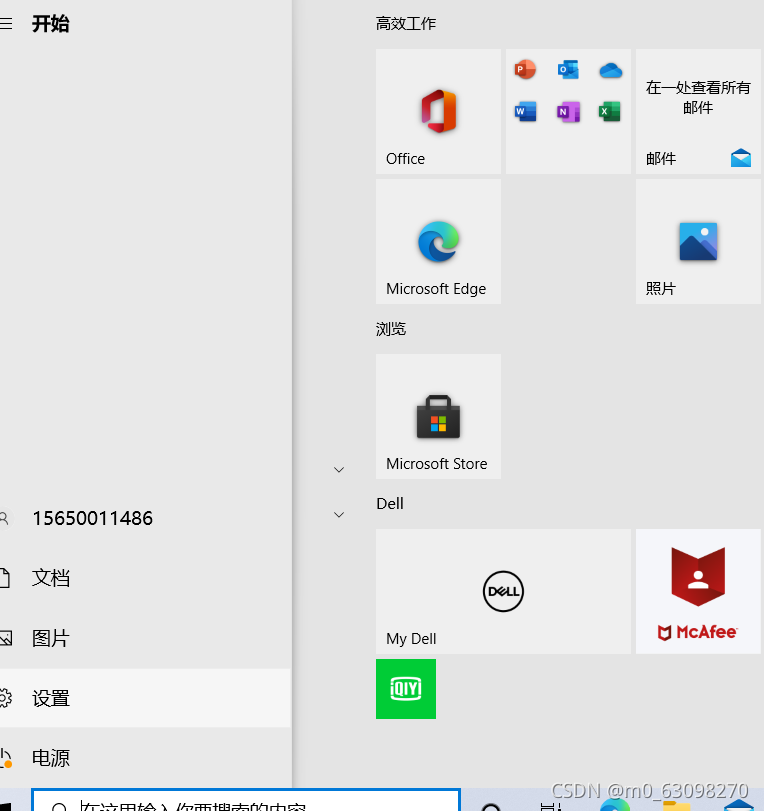The height and width of the screenshot is (811, 764).
Task: Open the 照片 photos tile
Action: (x=698, y=242)
